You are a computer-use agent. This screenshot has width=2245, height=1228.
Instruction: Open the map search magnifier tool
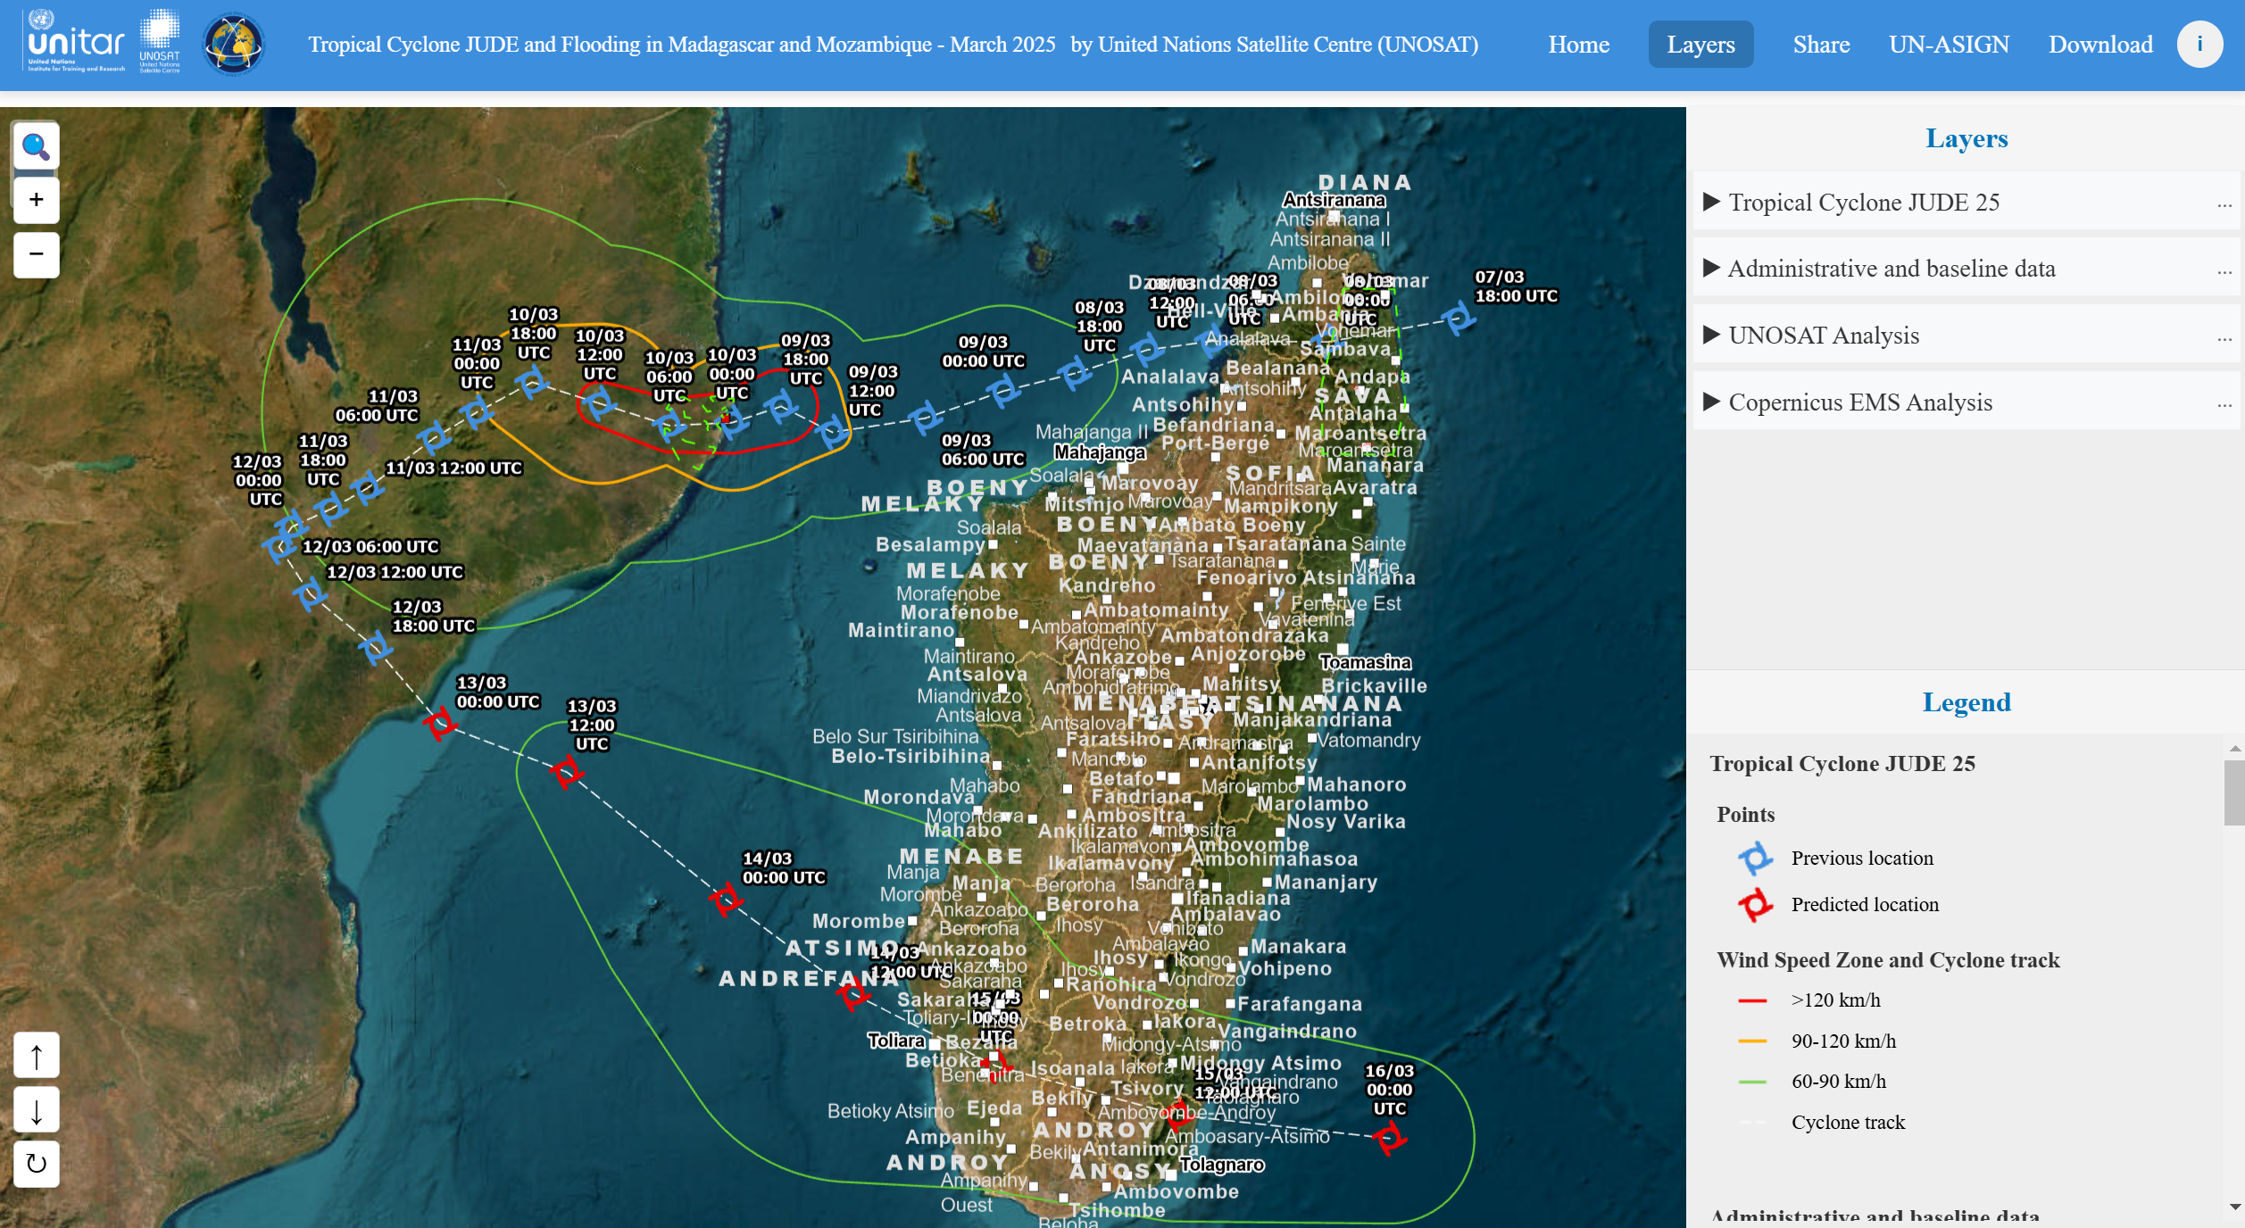(36, 147)
